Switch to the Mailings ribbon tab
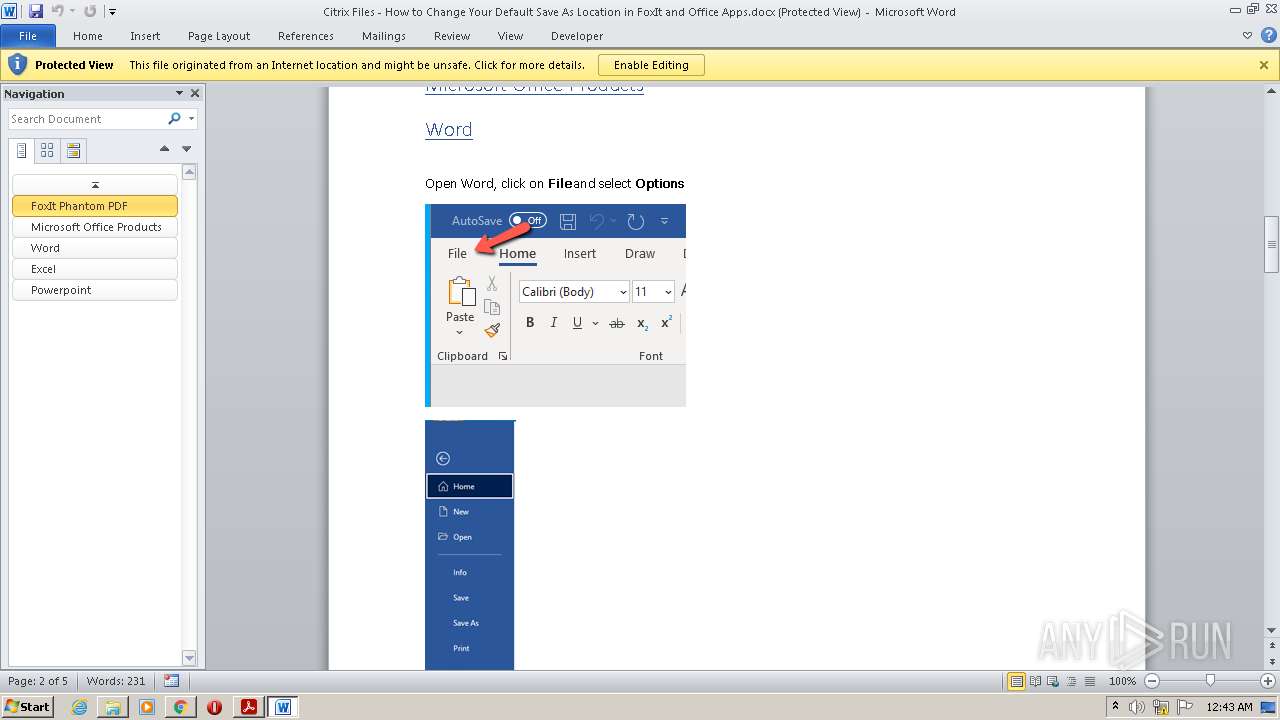Screen dimensions: 1280x720 (x=384, y=36)
